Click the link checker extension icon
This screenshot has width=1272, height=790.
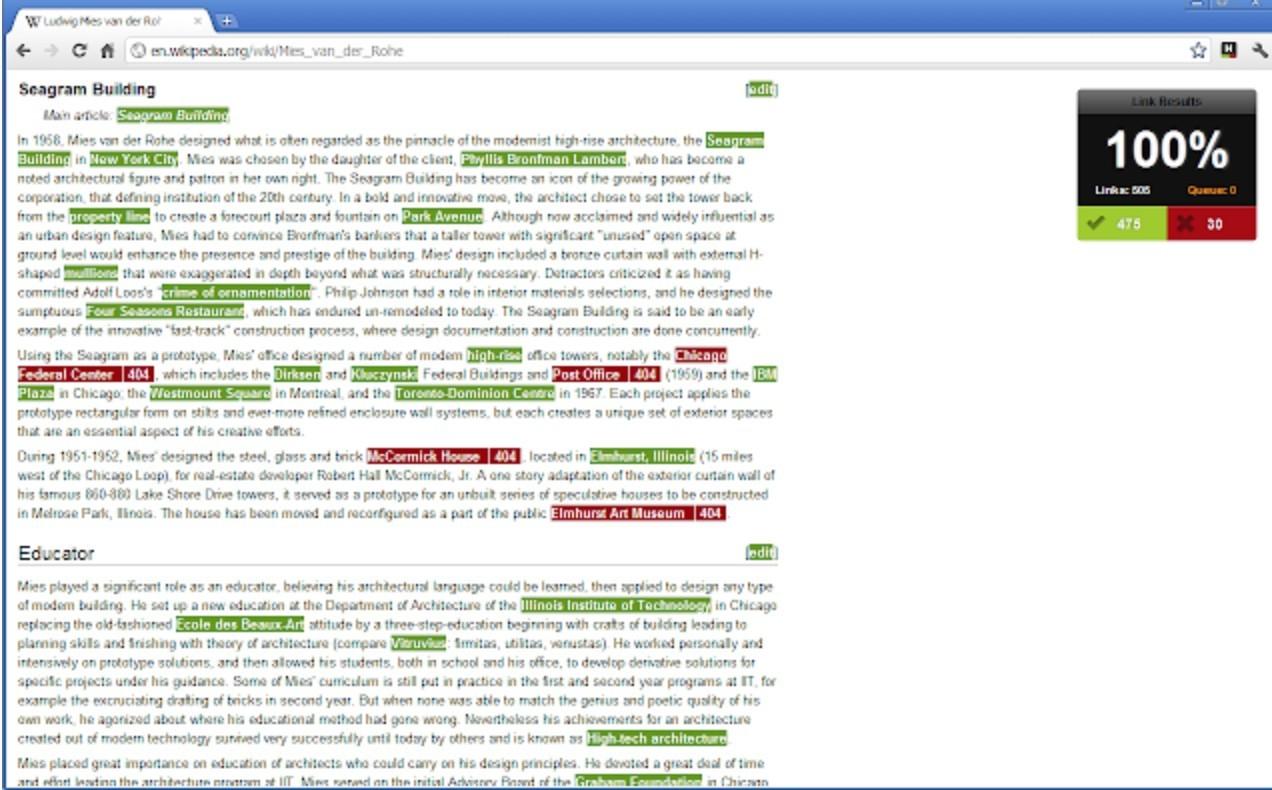(1228, 50)
